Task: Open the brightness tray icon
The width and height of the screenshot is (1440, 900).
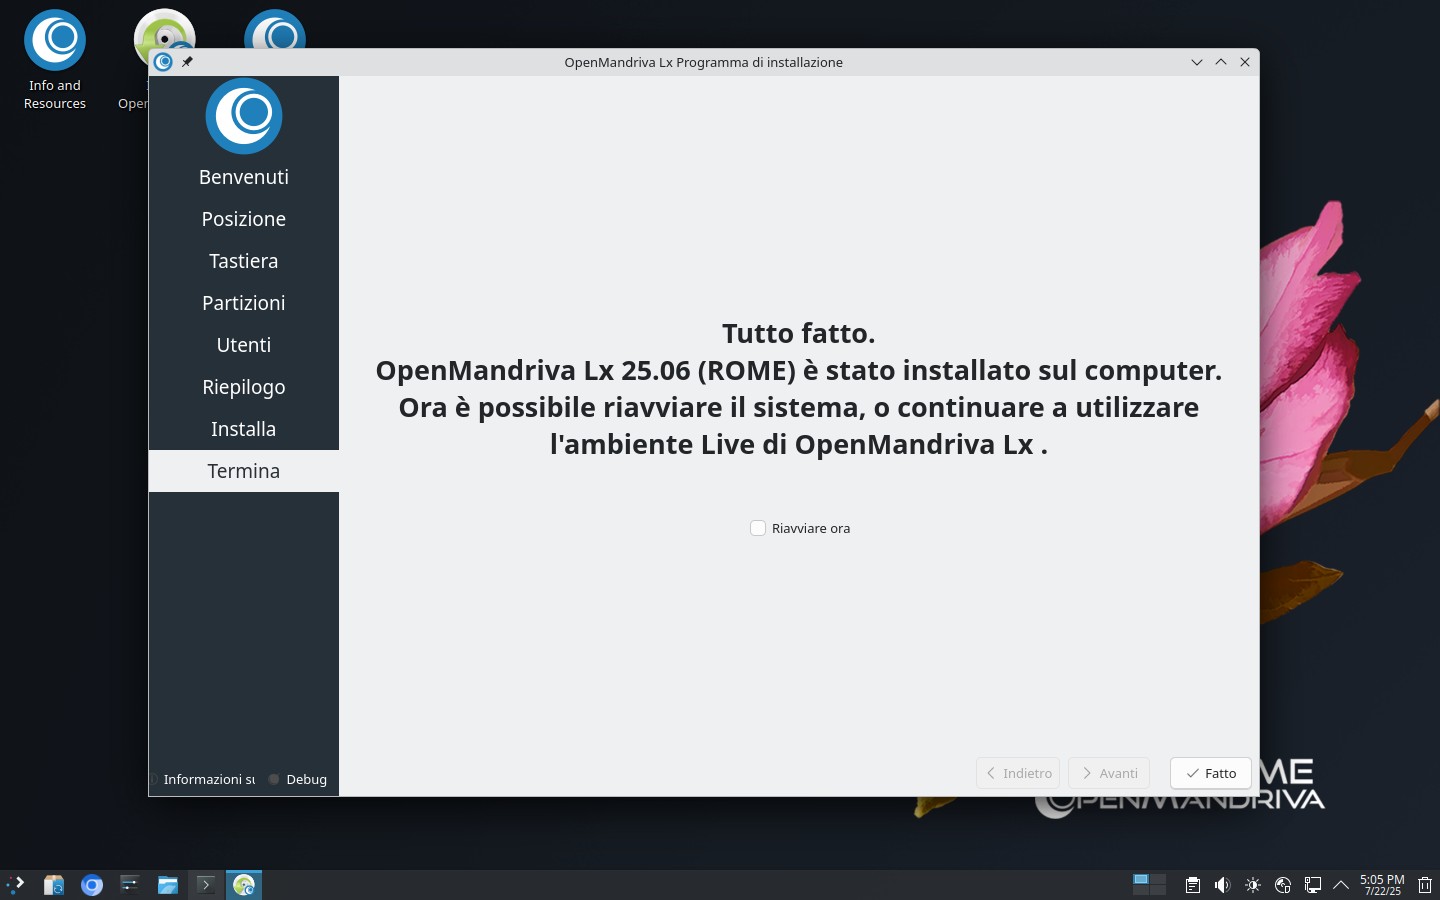Action: (x=1252, y=885)
